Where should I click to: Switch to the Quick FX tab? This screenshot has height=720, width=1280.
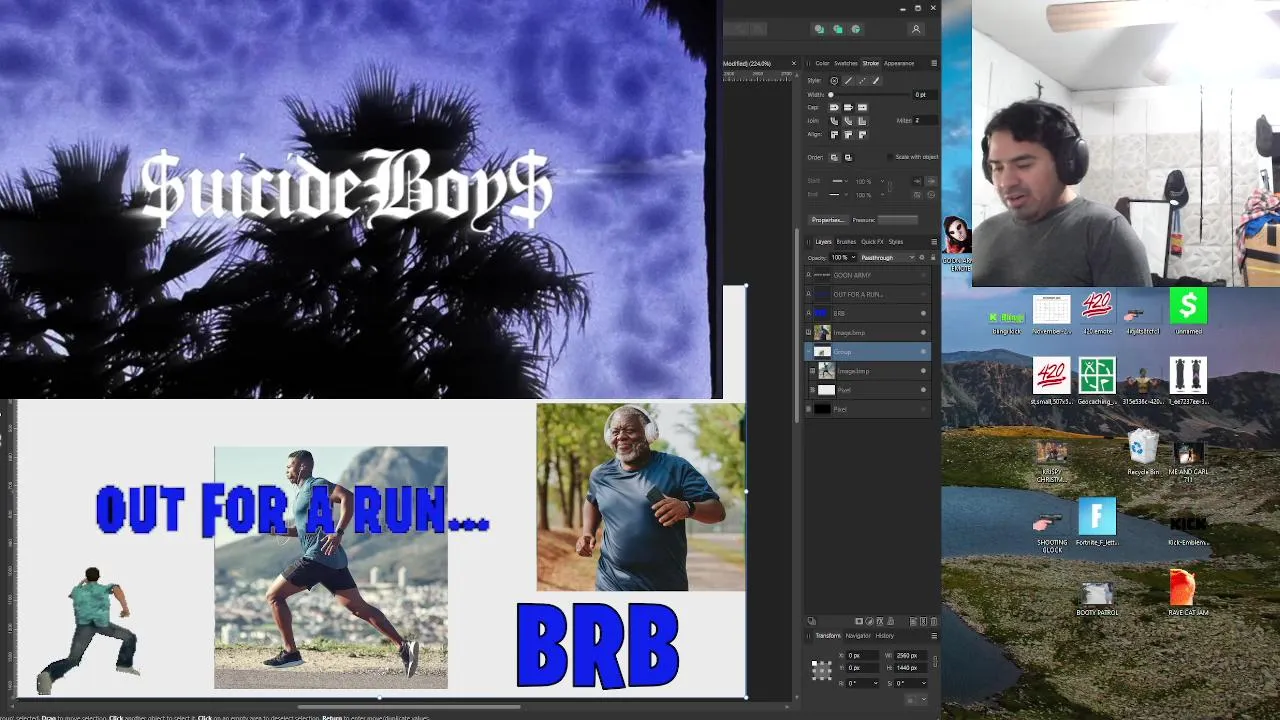coord(872,241)
